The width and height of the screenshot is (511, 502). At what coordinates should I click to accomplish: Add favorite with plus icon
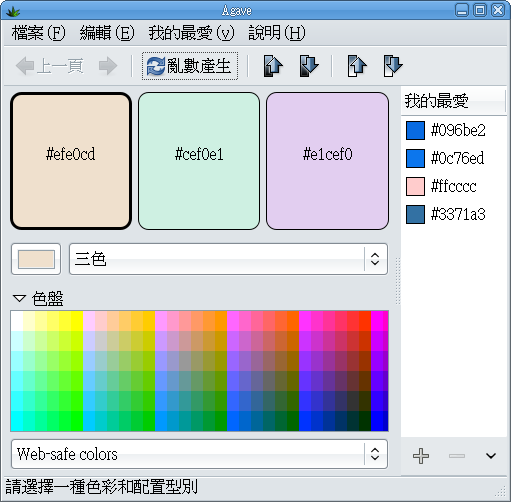pos(421,456)
